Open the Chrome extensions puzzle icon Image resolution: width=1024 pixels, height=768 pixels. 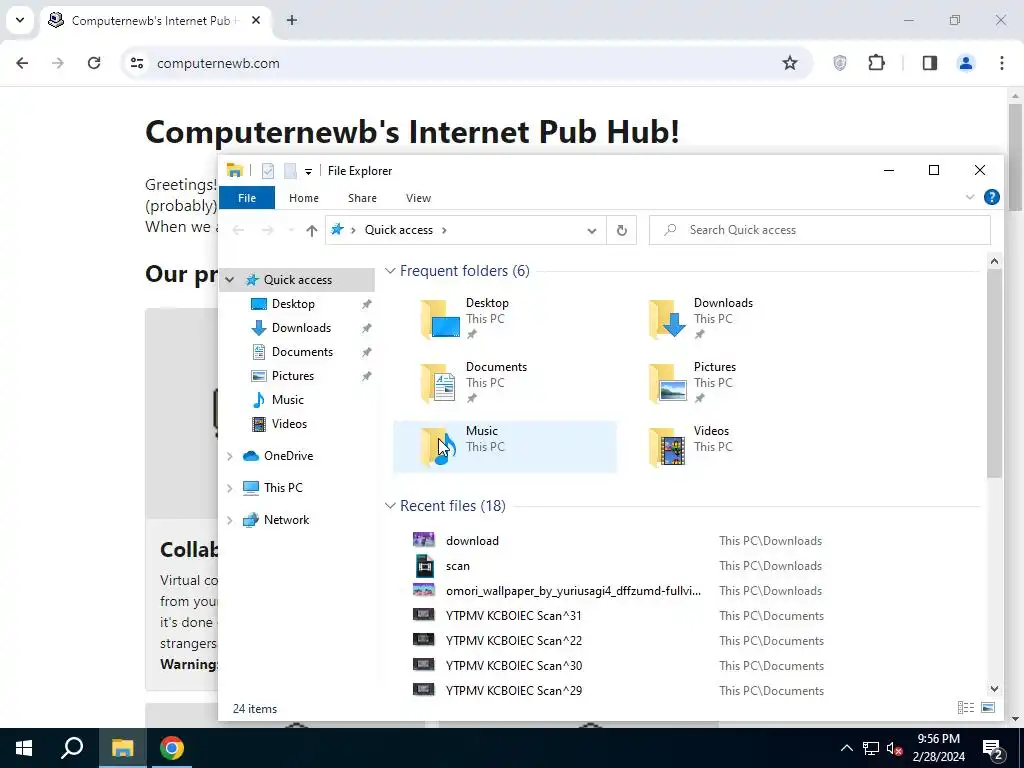876,63
